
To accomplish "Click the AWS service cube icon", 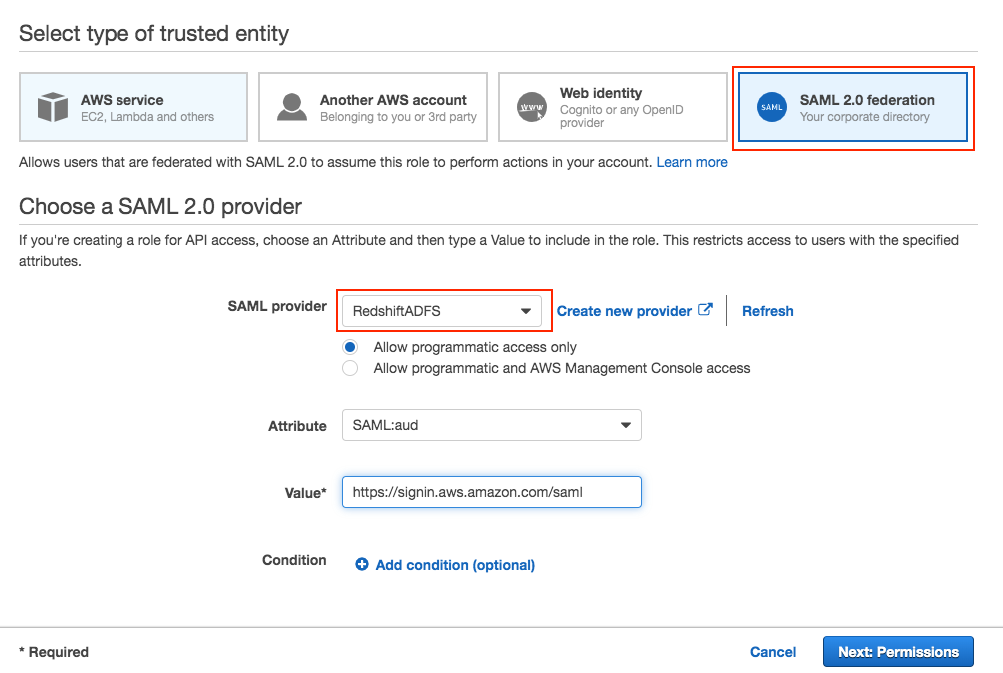I will pos(52,107).
